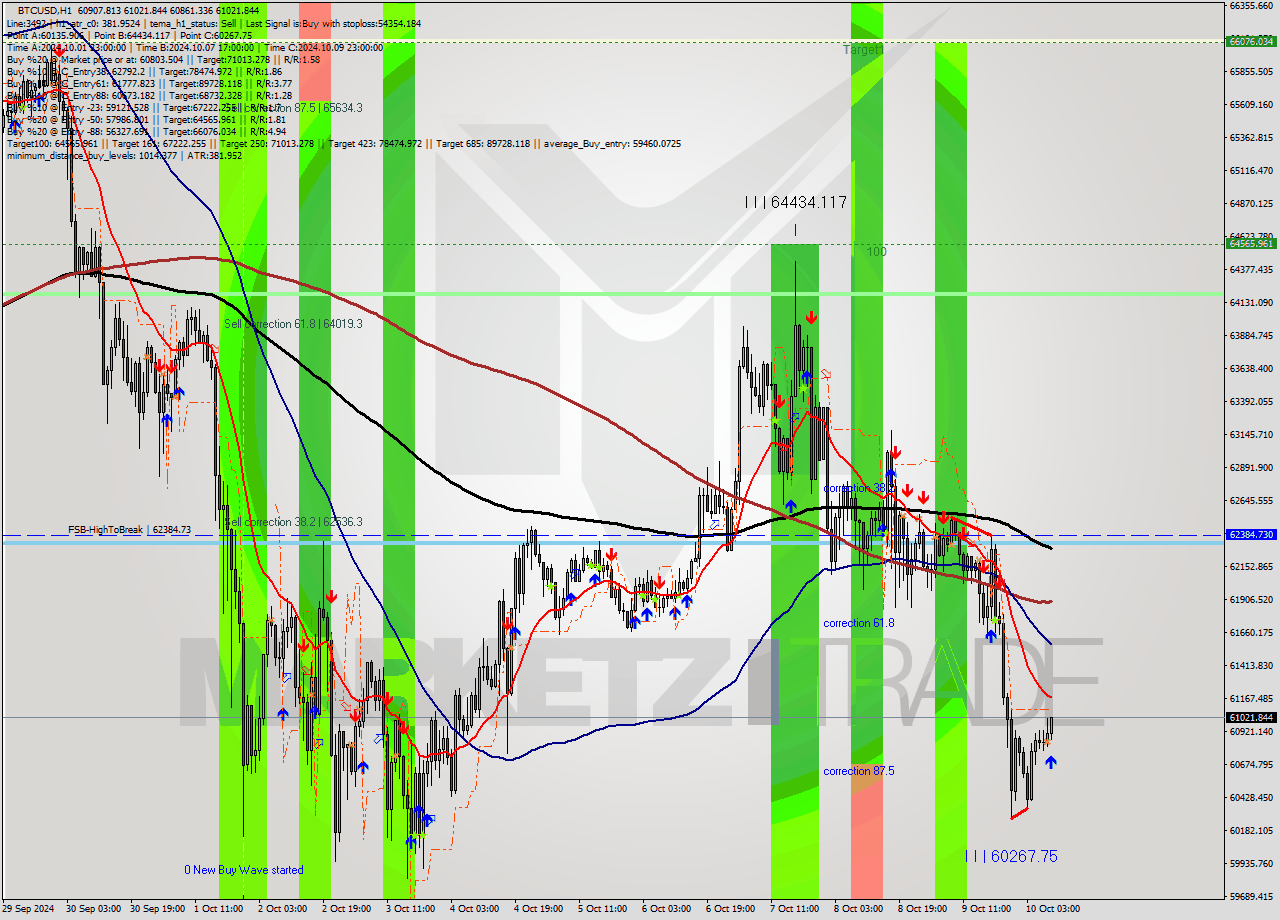Image resolution: width=1280 pixels, height=920 pixels.
Task: Click the 61413.830 price axis label
Action: [1252, 666]
